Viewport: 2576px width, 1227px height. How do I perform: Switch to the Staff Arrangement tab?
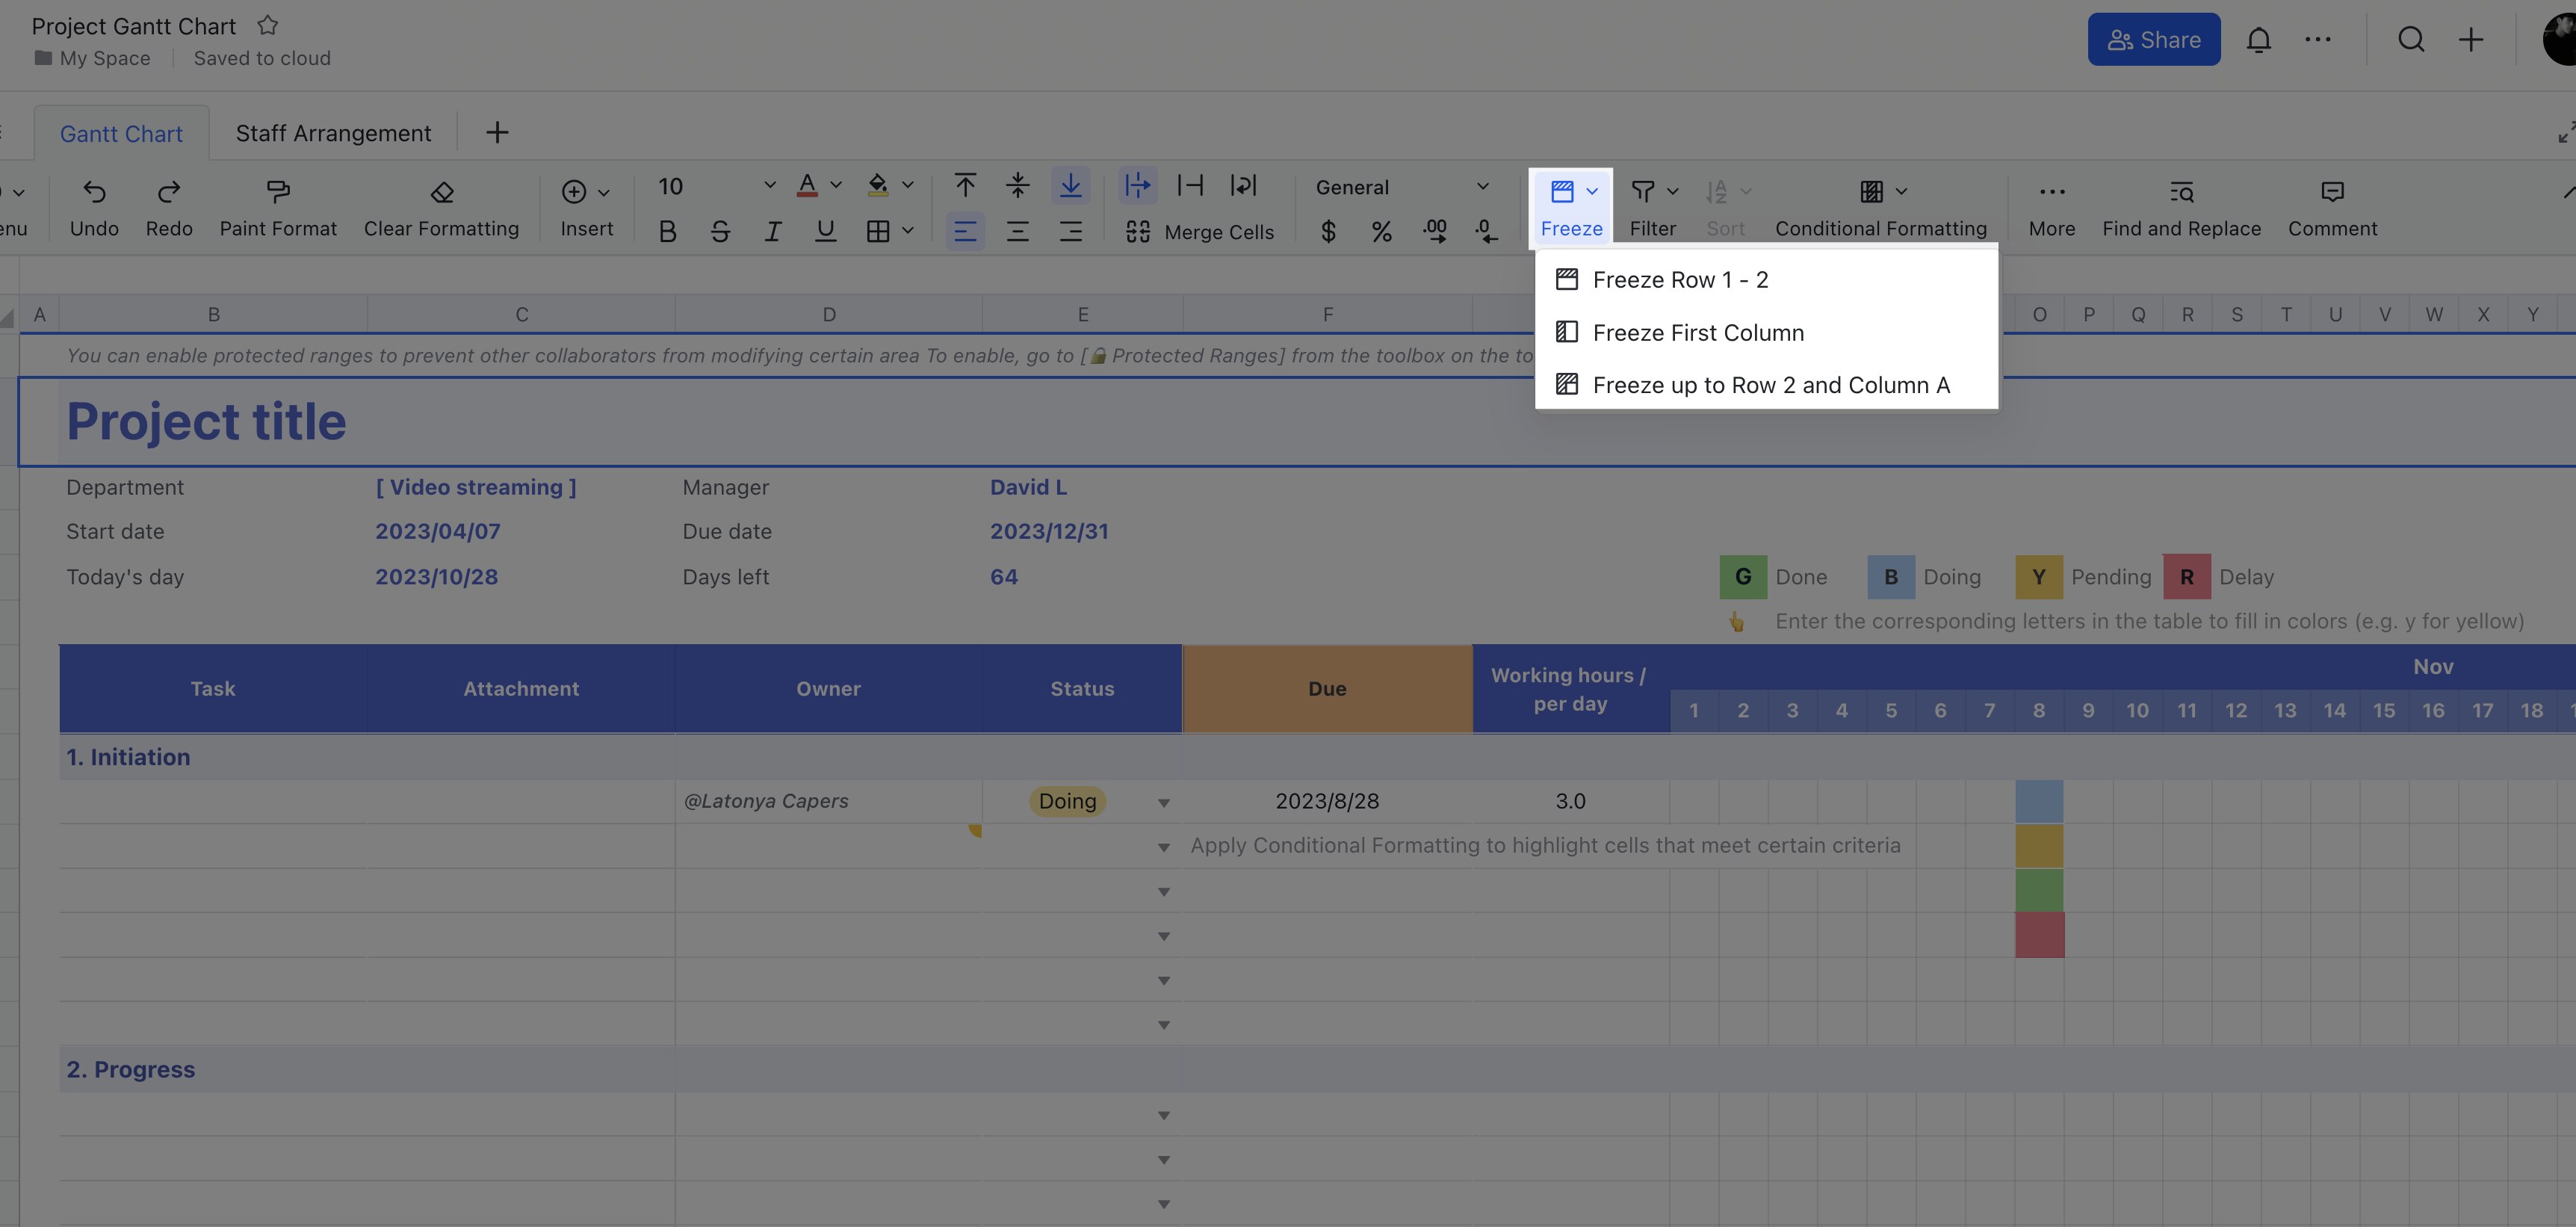coord(332,132)
